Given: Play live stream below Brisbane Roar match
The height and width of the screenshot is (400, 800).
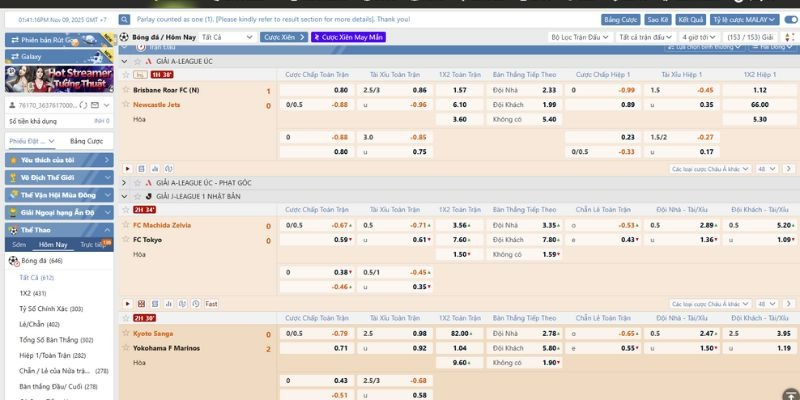Looking at the screenshot, I should (126, 169).
